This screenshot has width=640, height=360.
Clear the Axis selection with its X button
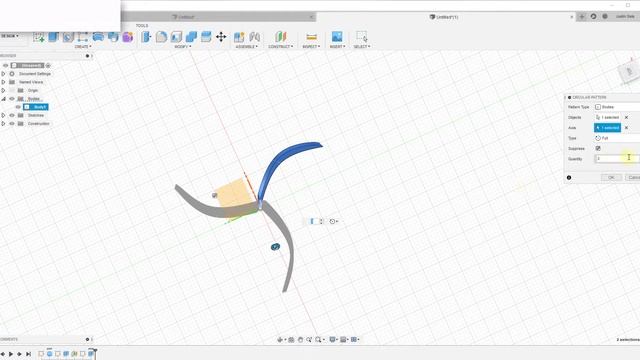coord(627,128)
